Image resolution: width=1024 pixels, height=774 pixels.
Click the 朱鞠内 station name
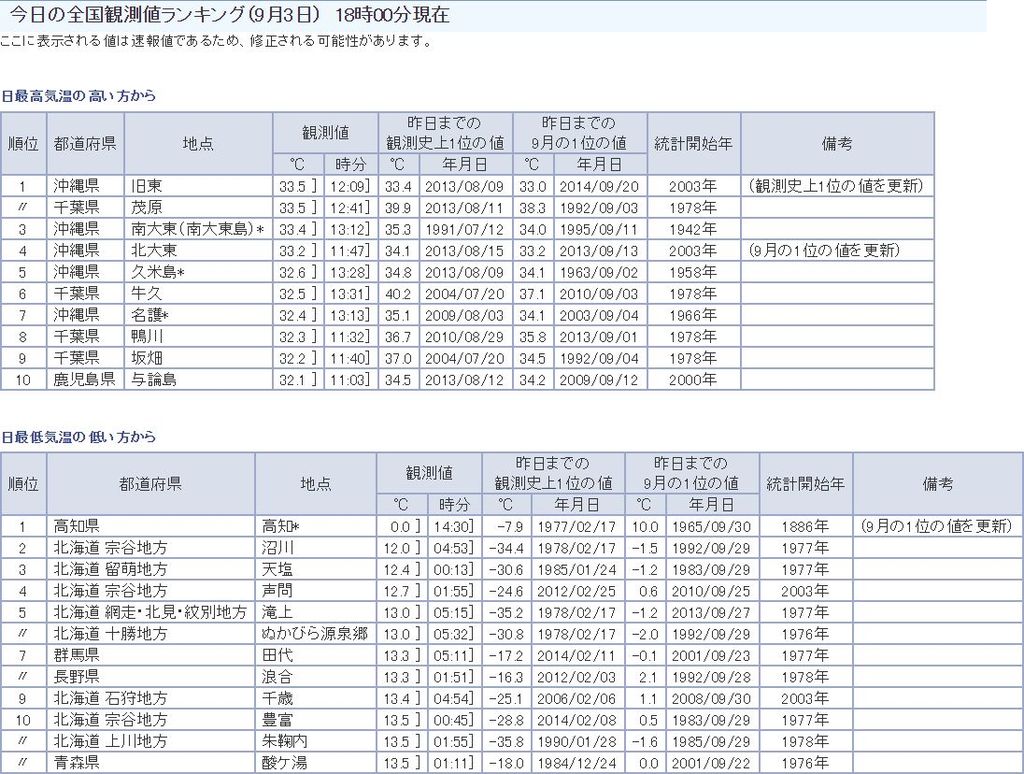click(x=284, y=741)
